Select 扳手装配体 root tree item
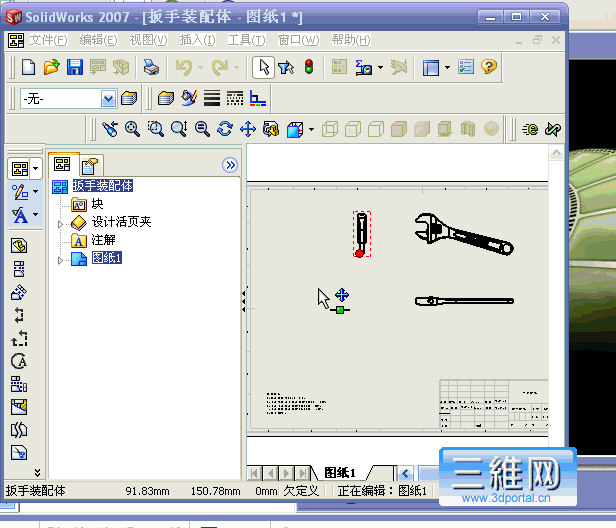The image size is (616, 528). [x=103, y=186]
